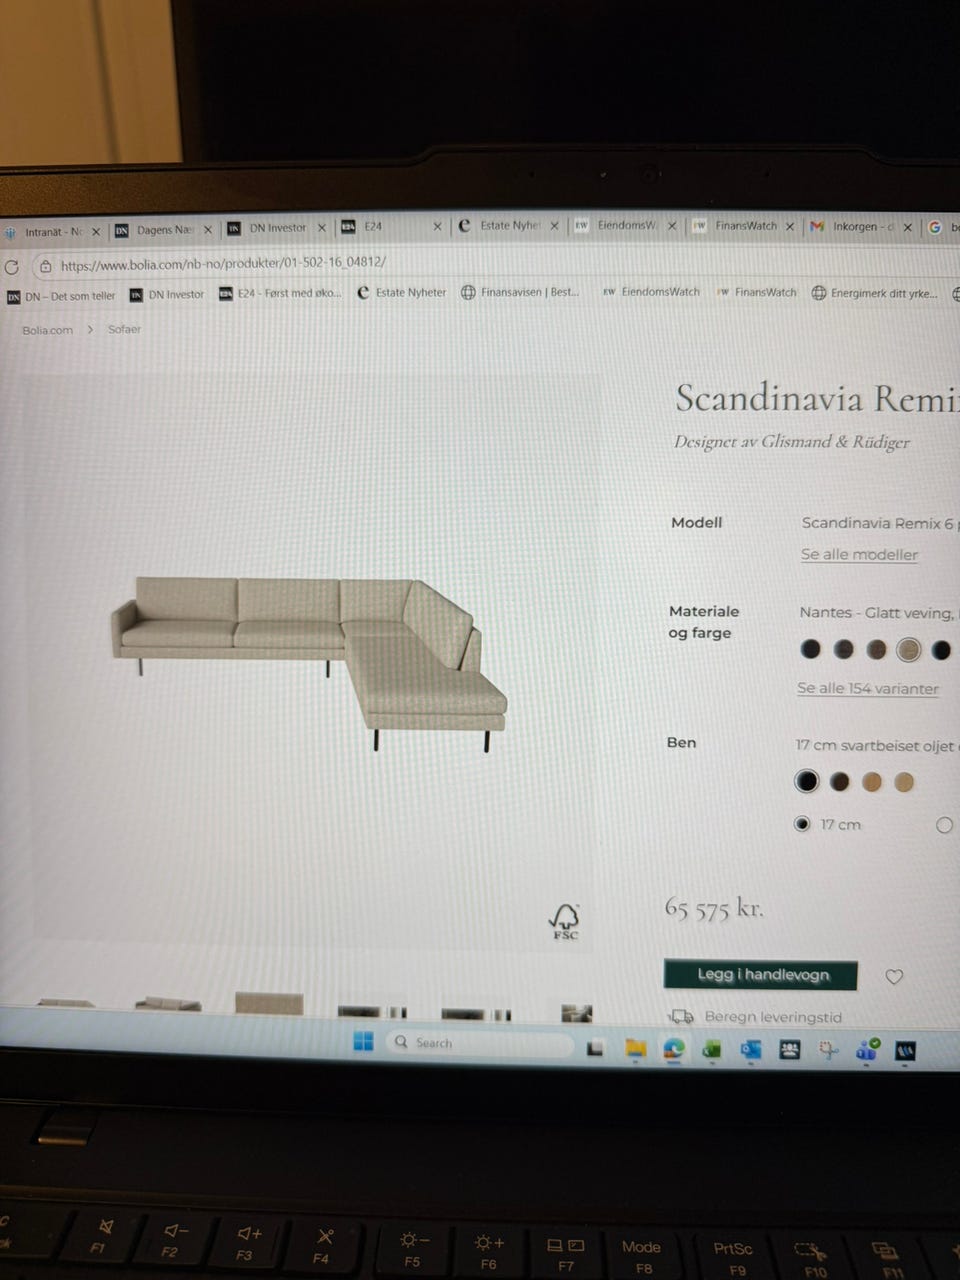Open 'DN – Det som teller' bookmark

61,296
